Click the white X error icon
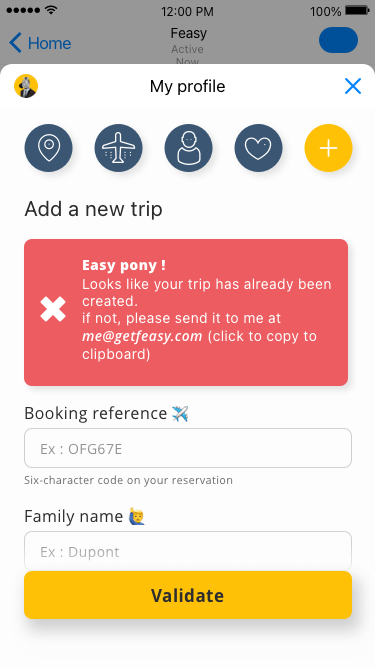Screen dimensions: 375x667 [x=53, y=309]
